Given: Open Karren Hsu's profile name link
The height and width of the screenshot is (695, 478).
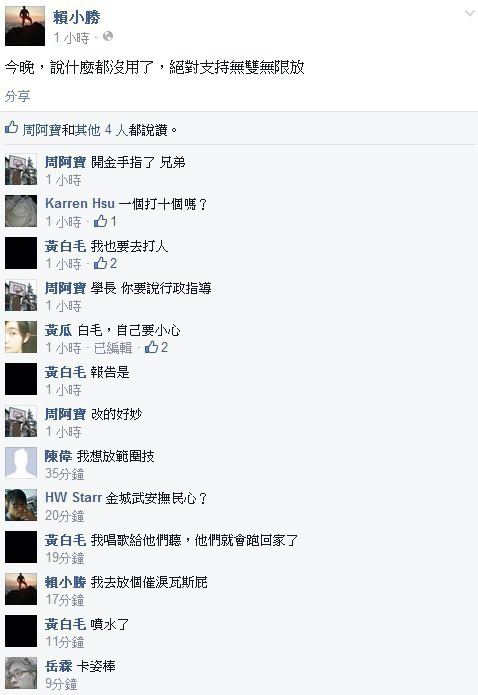Looking at the screenshot, I should [80, 203].
